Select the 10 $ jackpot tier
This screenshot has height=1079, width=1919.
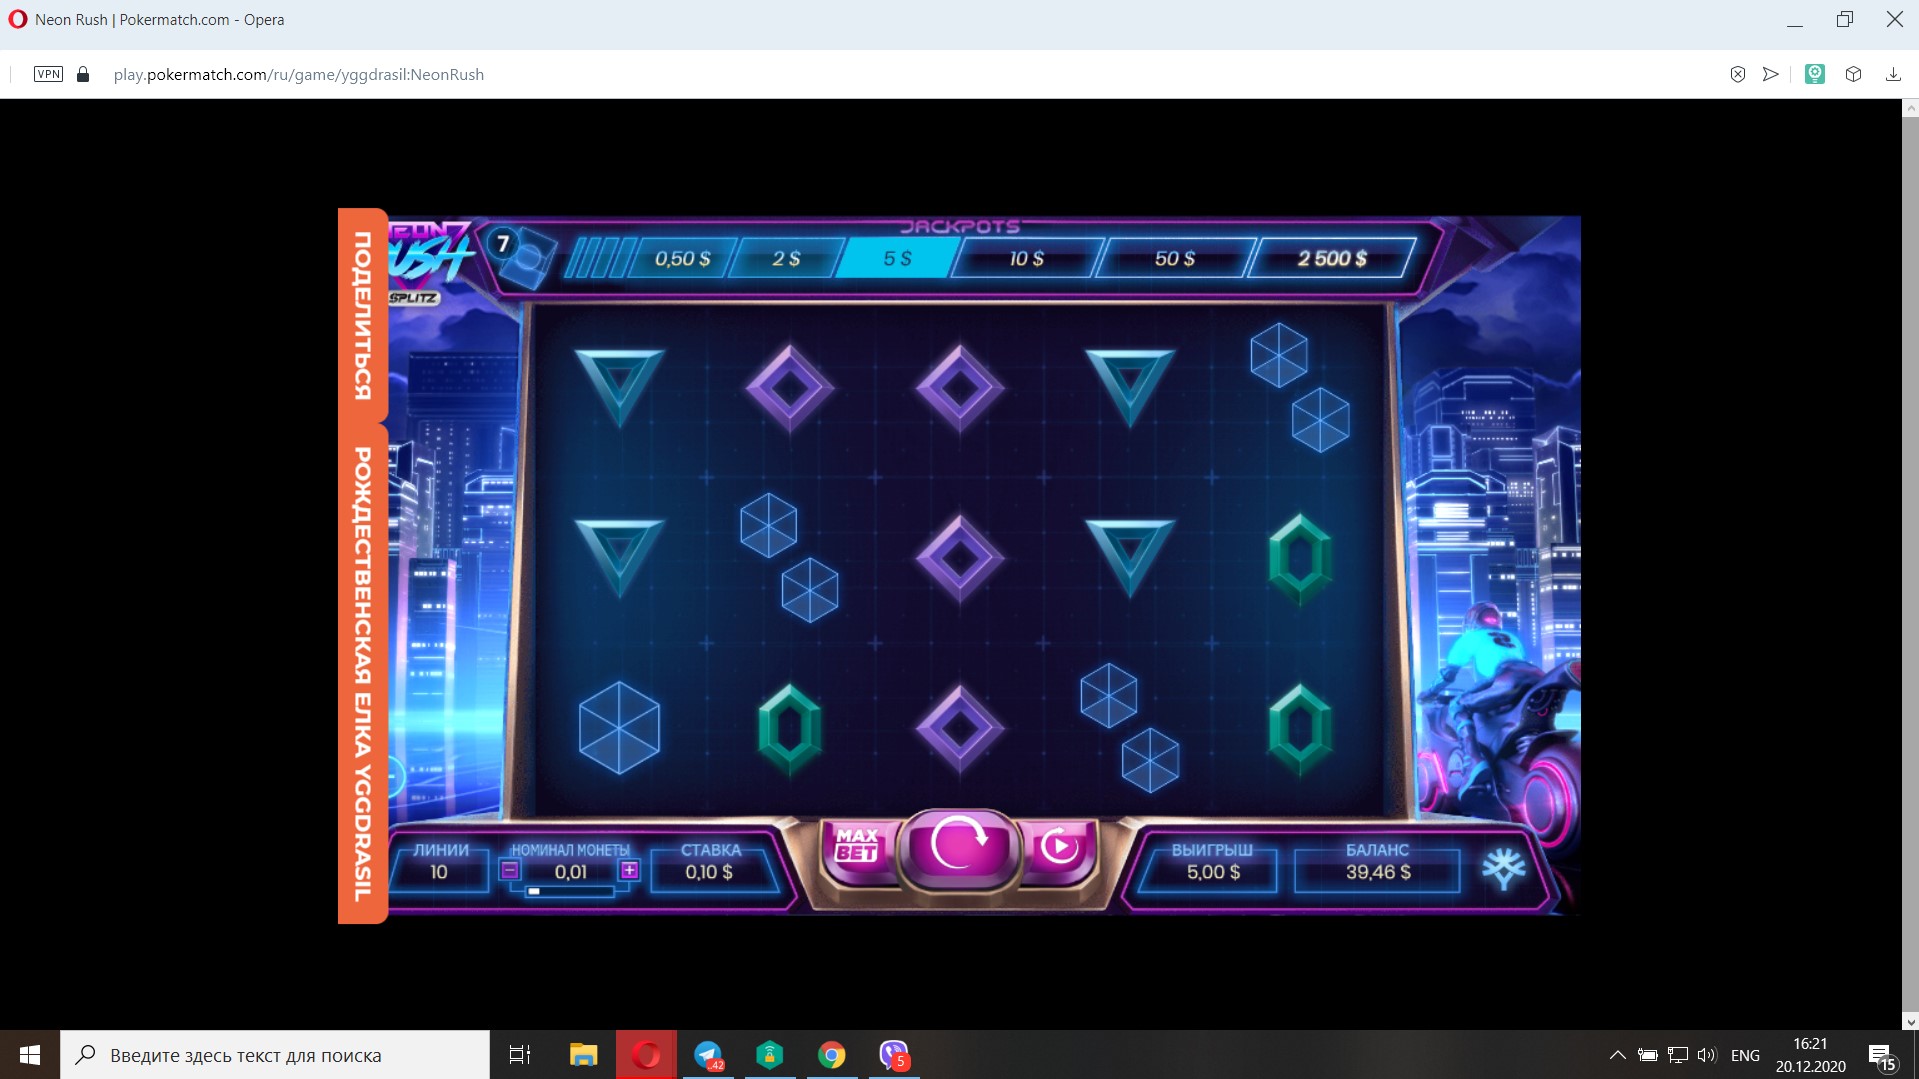tap(1026, 259)
